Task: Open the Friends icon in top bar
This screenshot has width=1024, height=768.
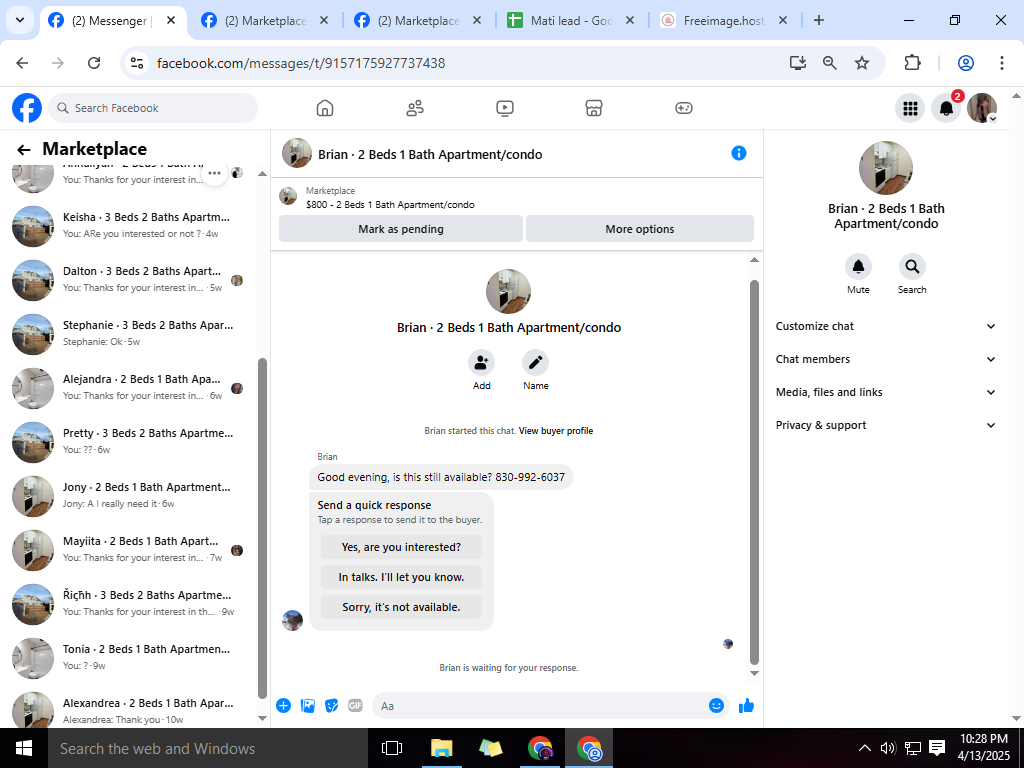Action: pyautogui.click(x=415, y=108)
